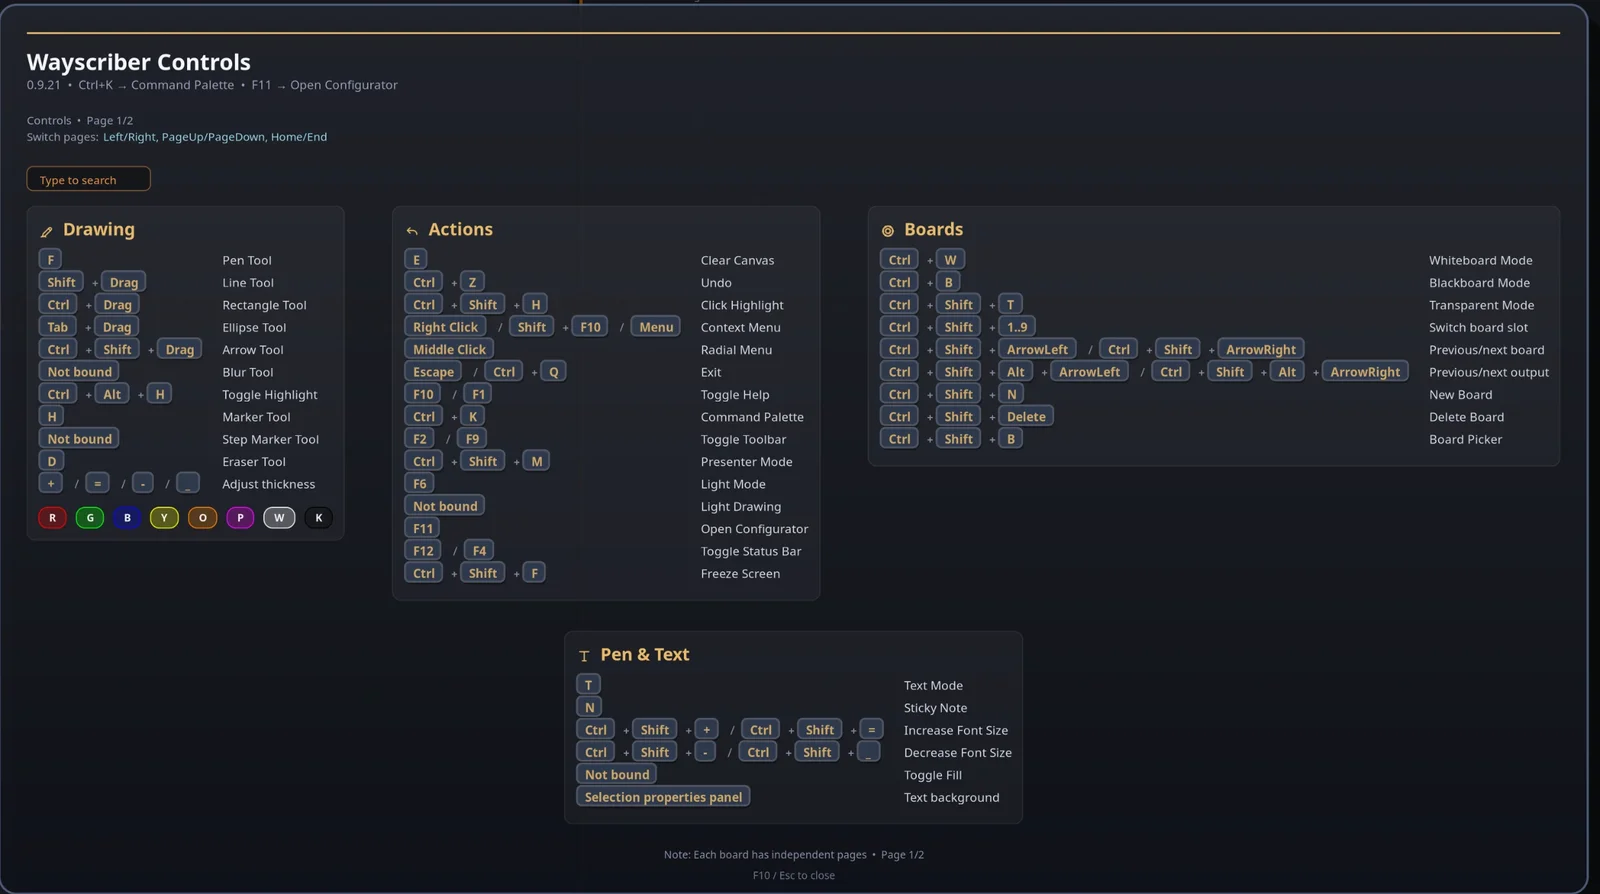Click the Blackboard Mode label
The width and height of the screenshot is (1600, 894).
coord(1479,283)
